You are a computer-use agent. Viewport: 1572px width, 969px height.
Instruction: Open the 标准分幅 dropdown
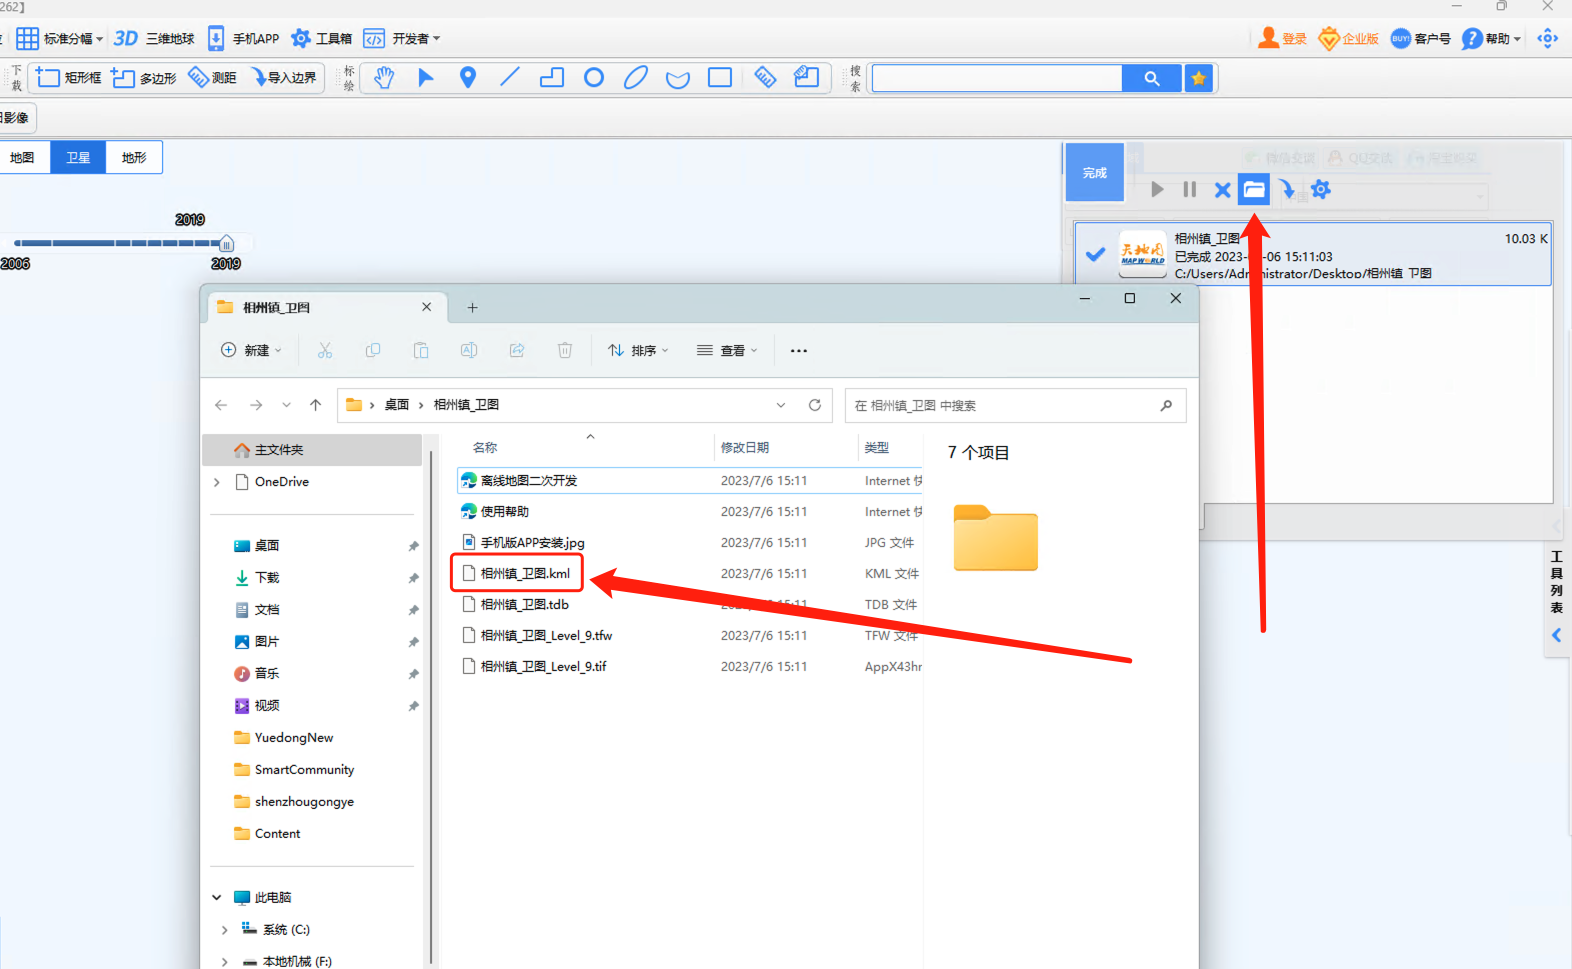[59, 38]
